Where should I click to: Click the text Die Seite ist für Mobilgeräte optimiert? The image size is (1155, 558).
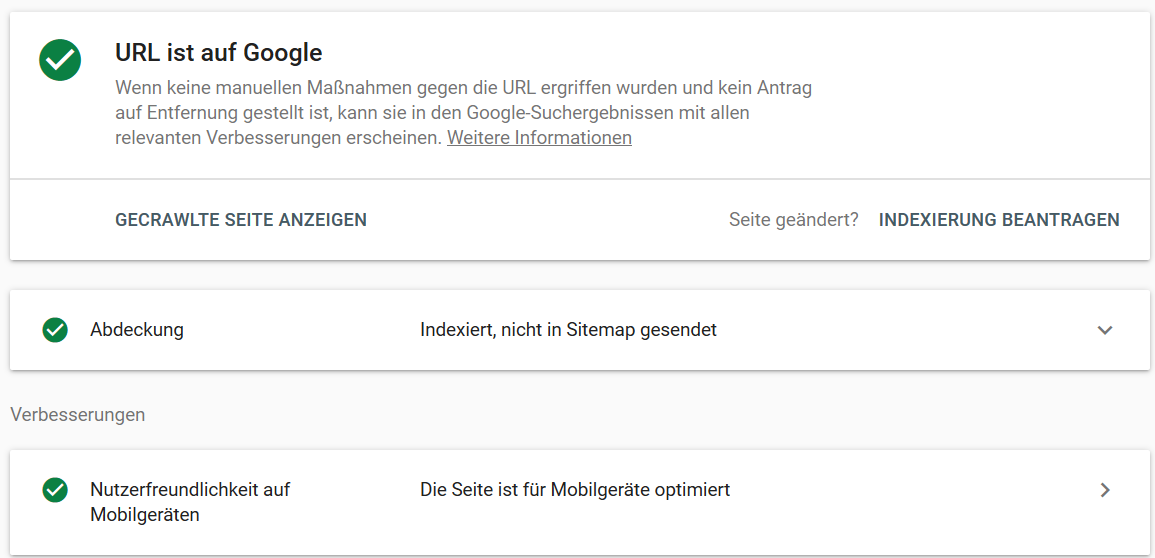(575, 490)
